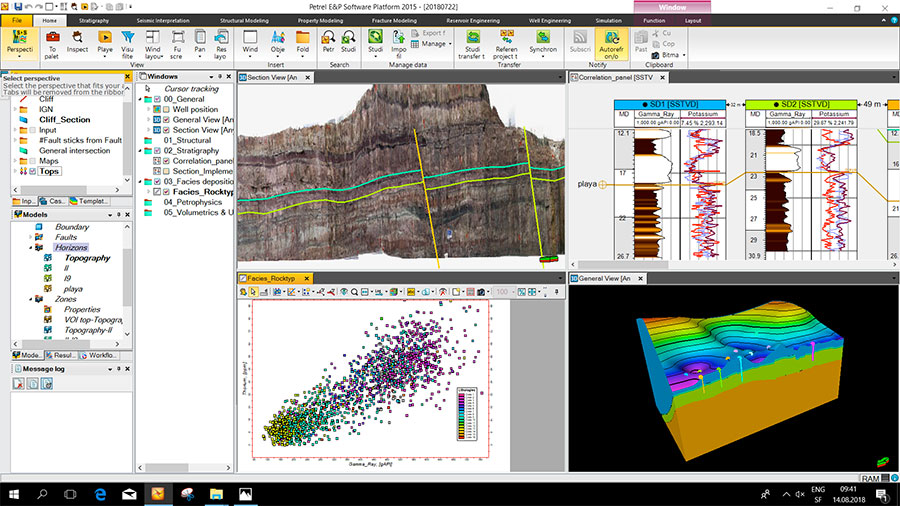Open the Manage dropdown in Manage data
This screenshot has width=900, height=506.
pyautogui.click(x=432, y=44)
